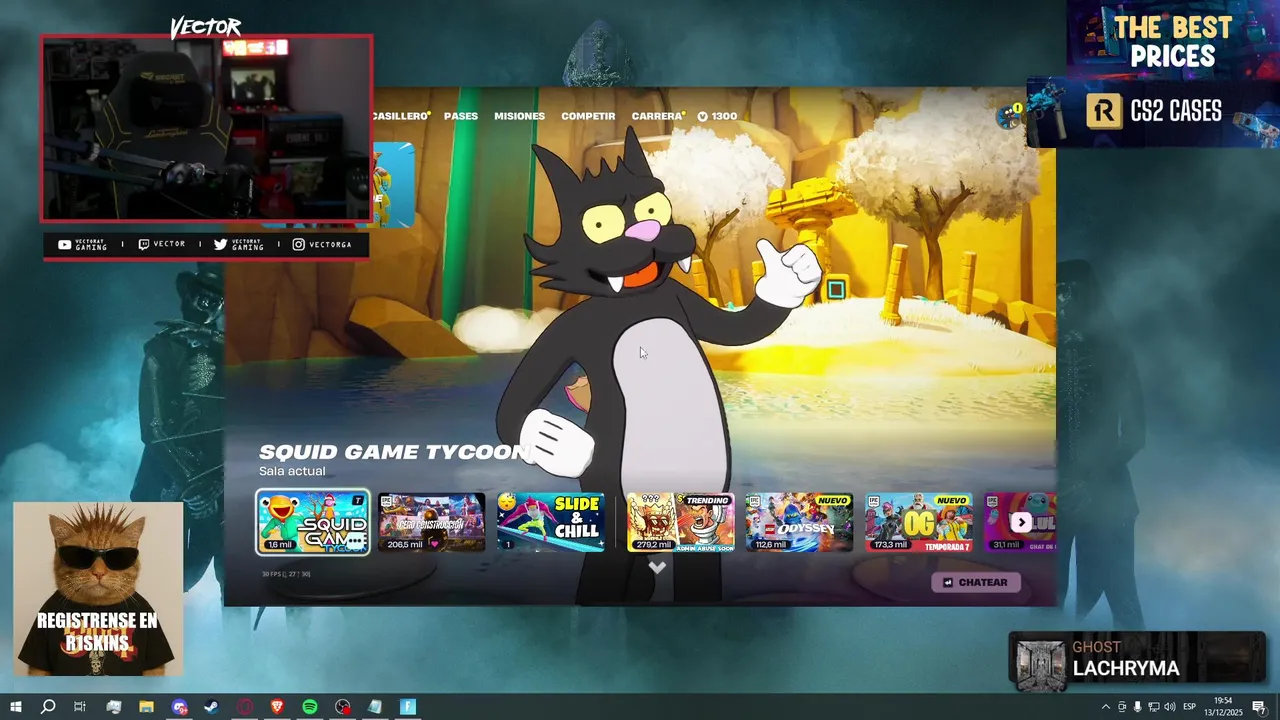Image resolution: width=1280 pixels, height=720 pixels.
Task: Change the ESP input language
Action: 1190,707
